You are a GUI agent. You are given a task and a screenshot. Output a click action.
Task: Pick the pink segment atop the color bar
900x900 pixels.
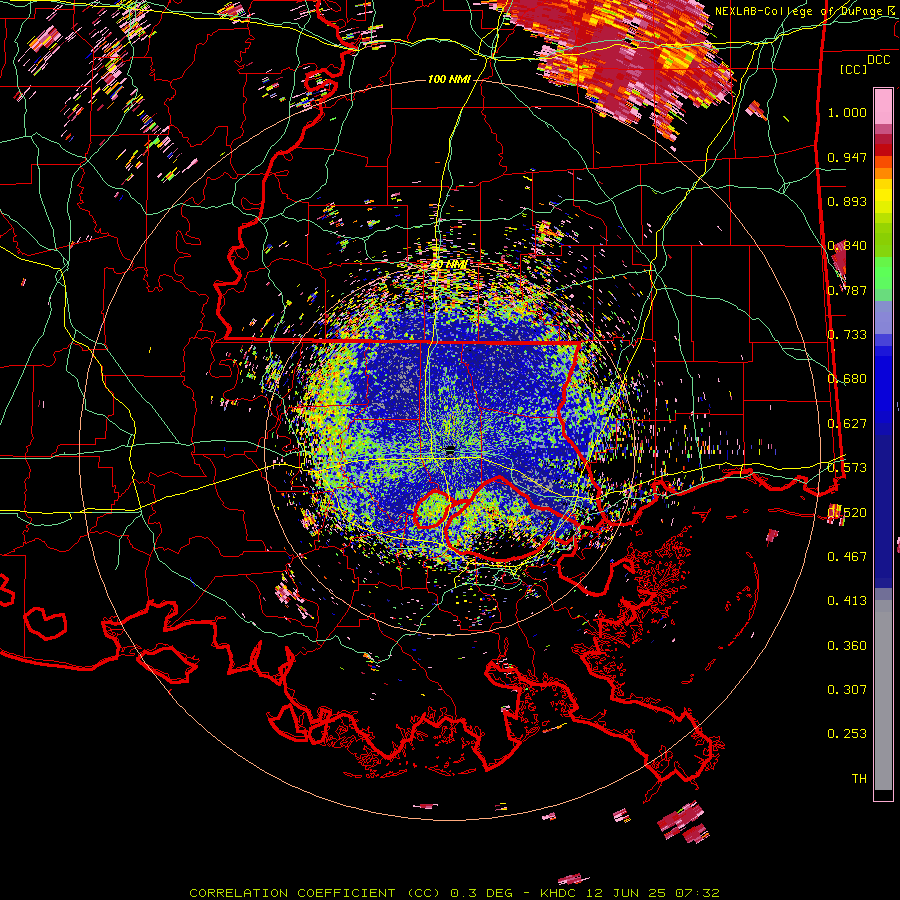point(883,107)
